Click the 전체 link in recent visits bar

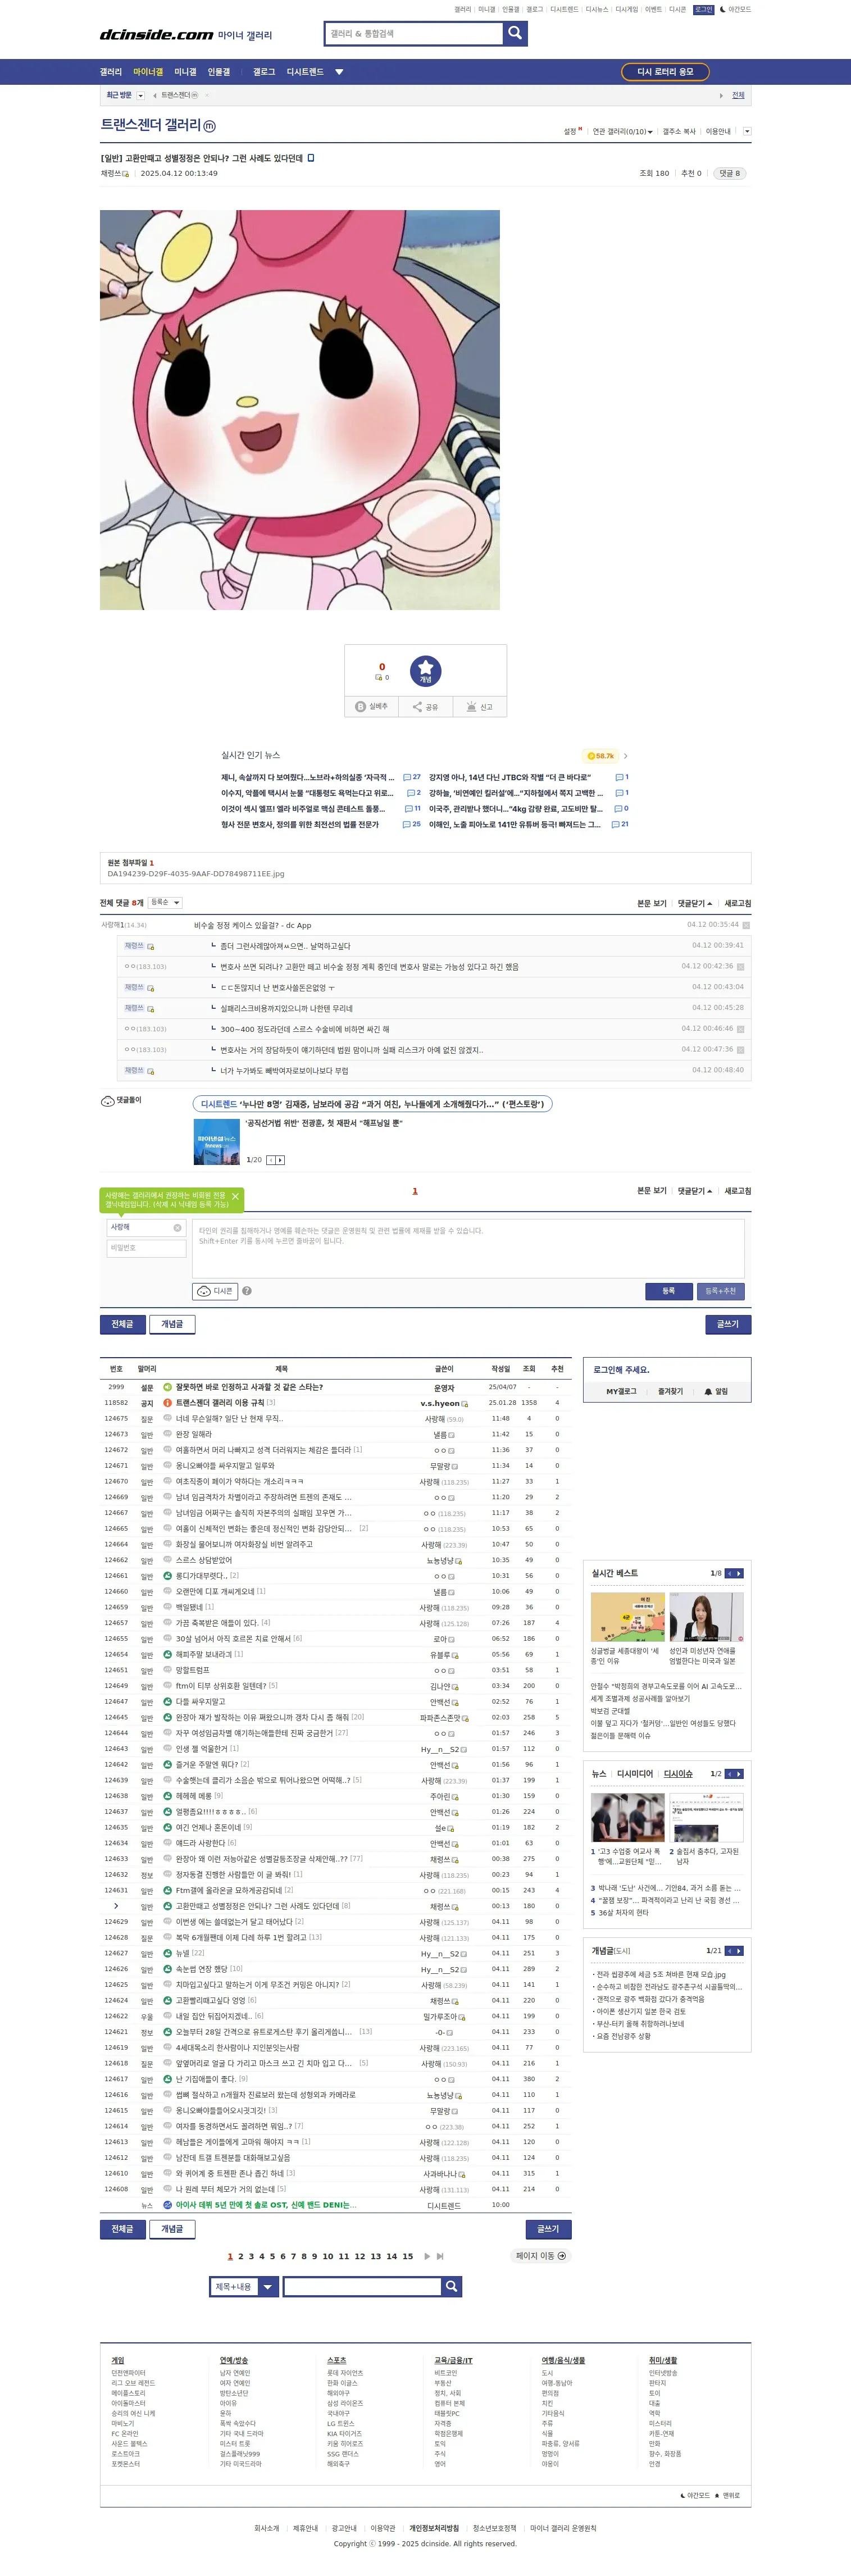click(738, 96)
